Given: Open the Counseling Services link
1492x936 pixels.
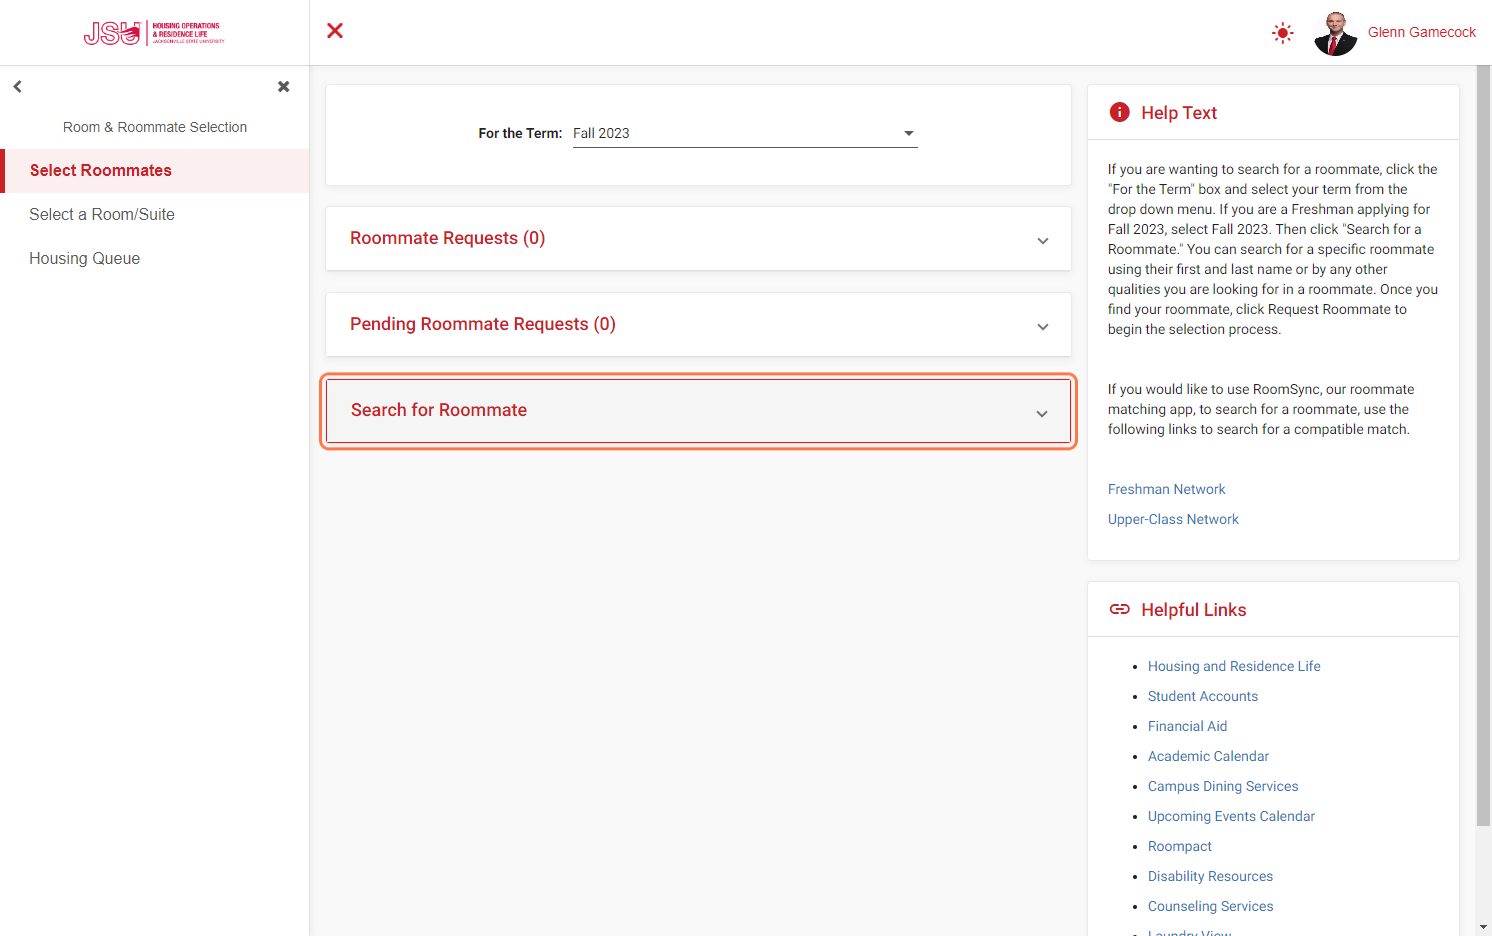Looking at the screenshot, I should 1210,906.
